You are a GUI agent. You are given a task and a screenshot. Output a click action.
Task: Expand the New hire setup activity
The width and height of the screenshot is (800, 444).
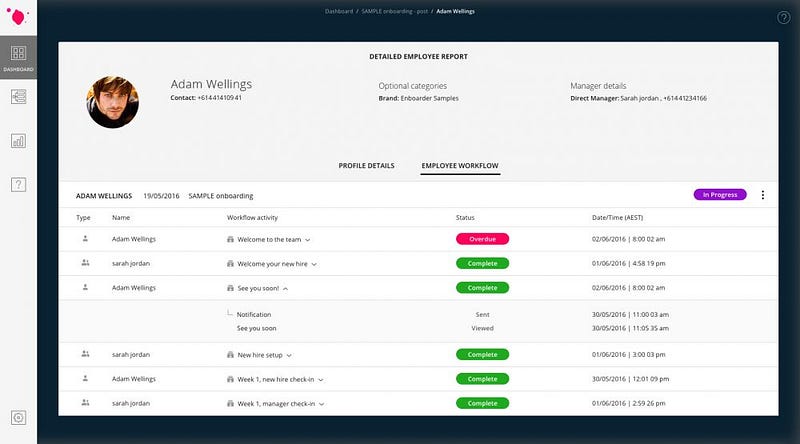pos(289,355)
